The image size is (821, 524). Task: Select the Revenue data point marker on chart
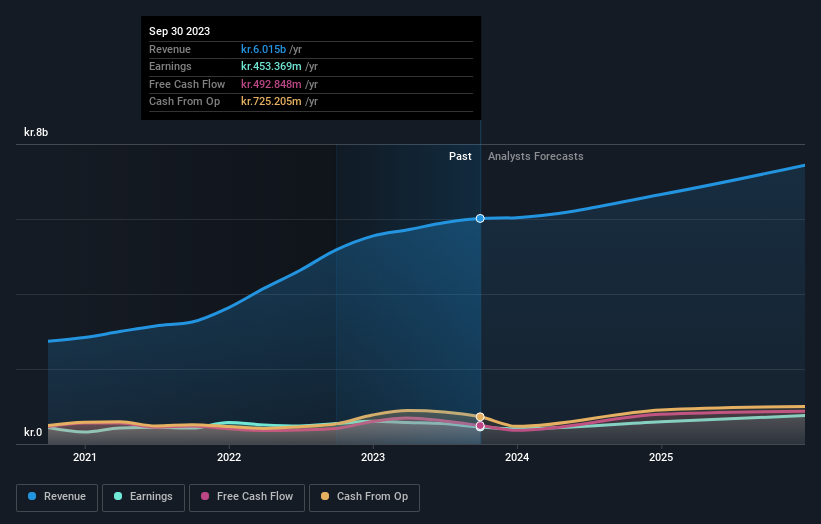pyautogui.click(x=480, y=218)
